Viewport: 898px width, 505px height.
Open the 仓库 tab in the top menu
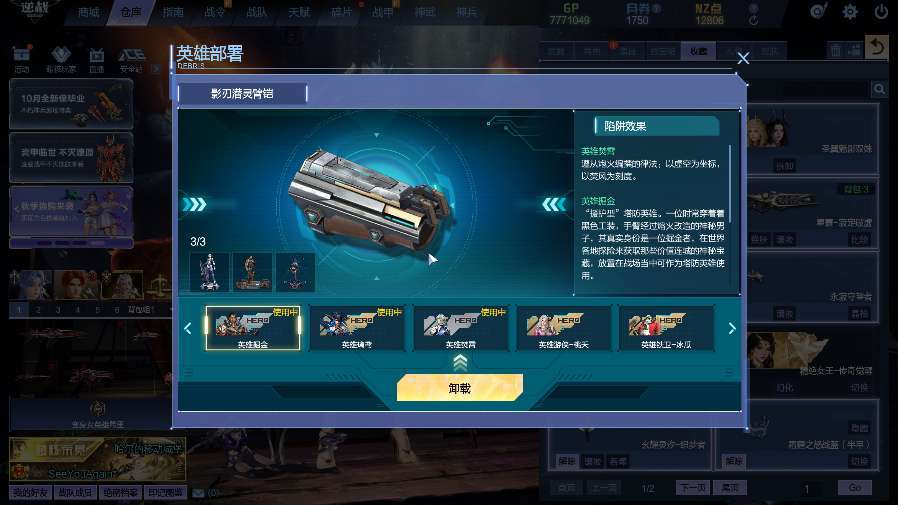(x=131, y=12)
